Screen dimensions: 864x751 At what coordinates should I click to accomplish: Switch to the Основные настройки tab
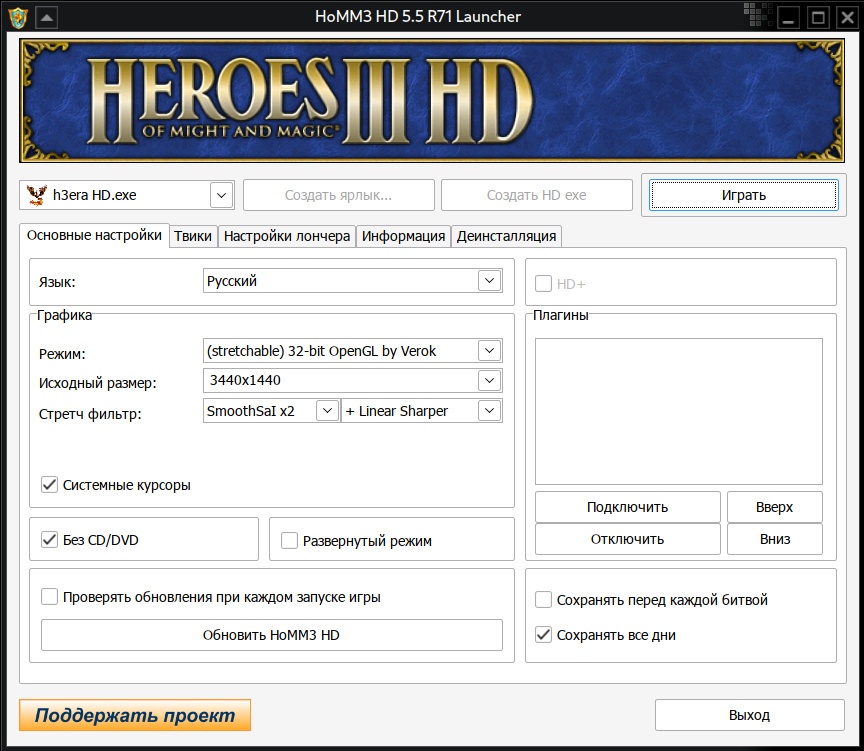(x=94, y=235)
